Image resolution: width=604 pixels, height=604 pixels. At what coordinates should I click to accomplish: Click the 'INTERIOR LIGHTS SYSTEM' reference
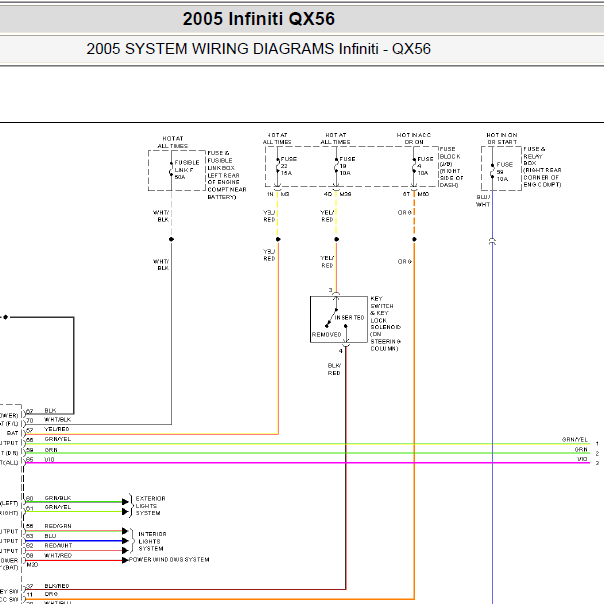[152, 541]
